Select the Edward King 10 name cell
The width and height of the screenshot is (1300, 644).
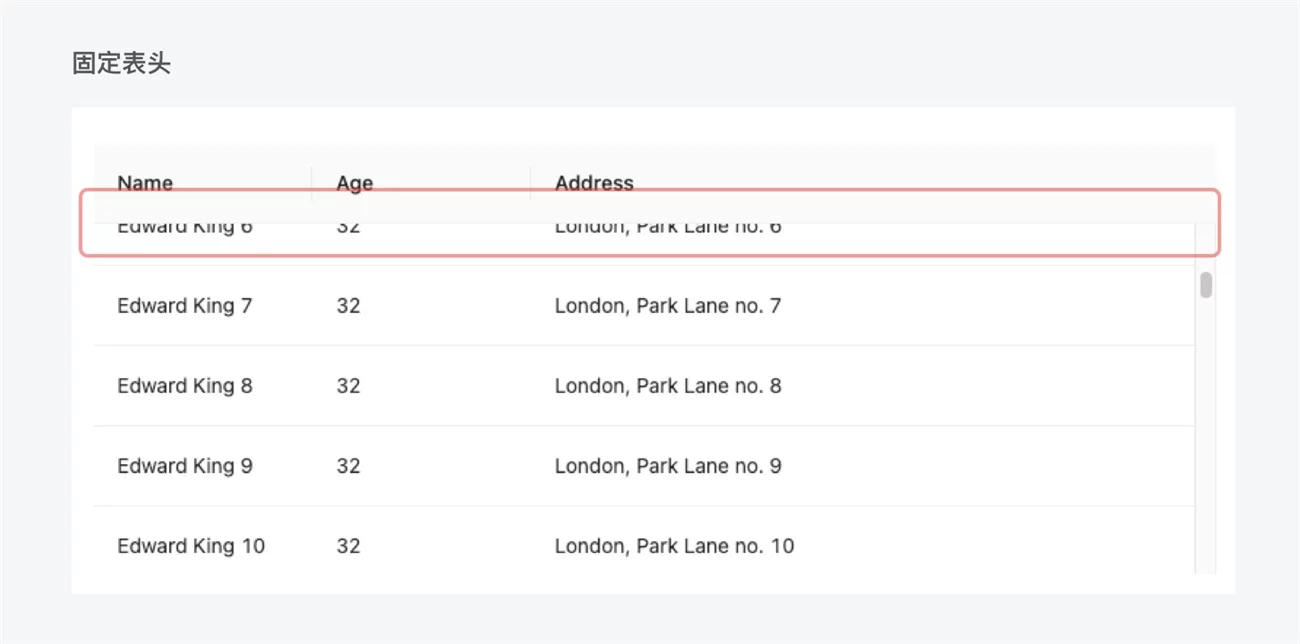coord(191,546)
